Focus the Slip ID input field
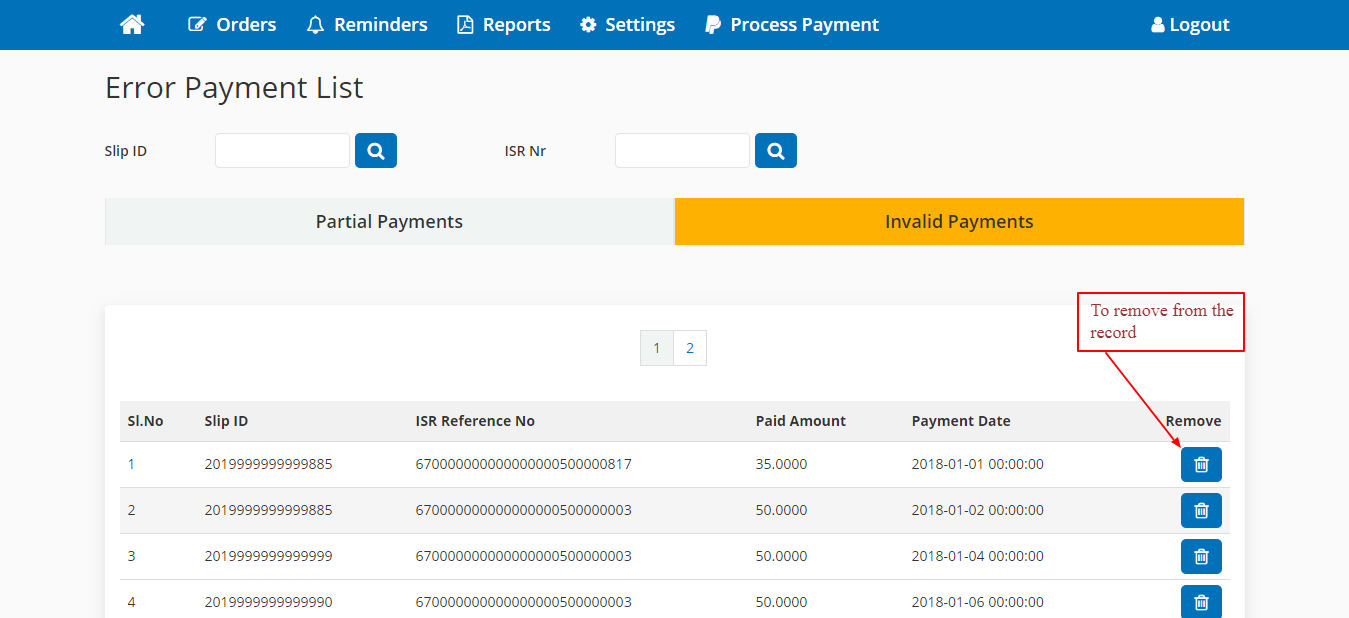 (x=282, y=151)
